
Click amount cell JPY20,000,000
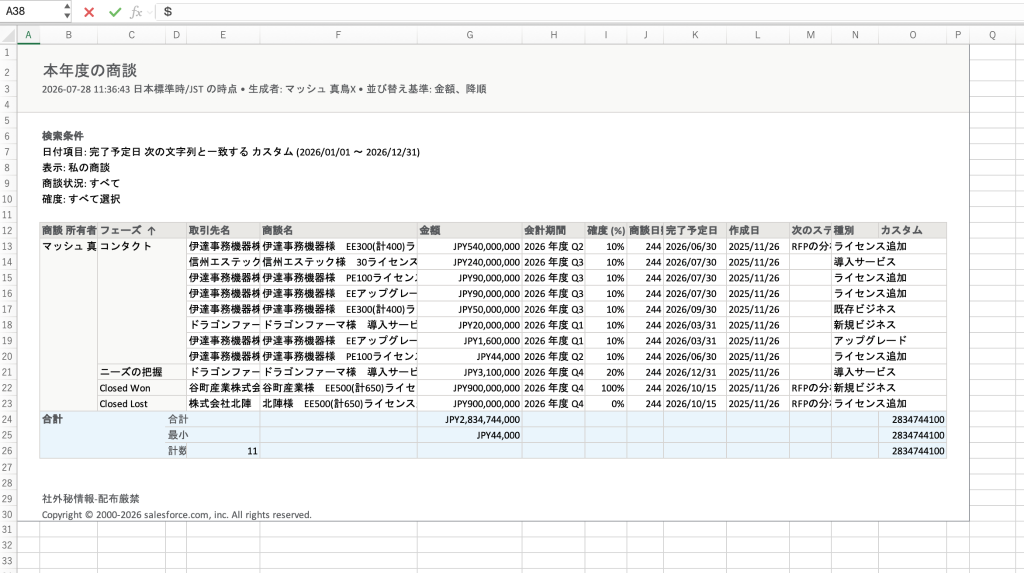470,325
